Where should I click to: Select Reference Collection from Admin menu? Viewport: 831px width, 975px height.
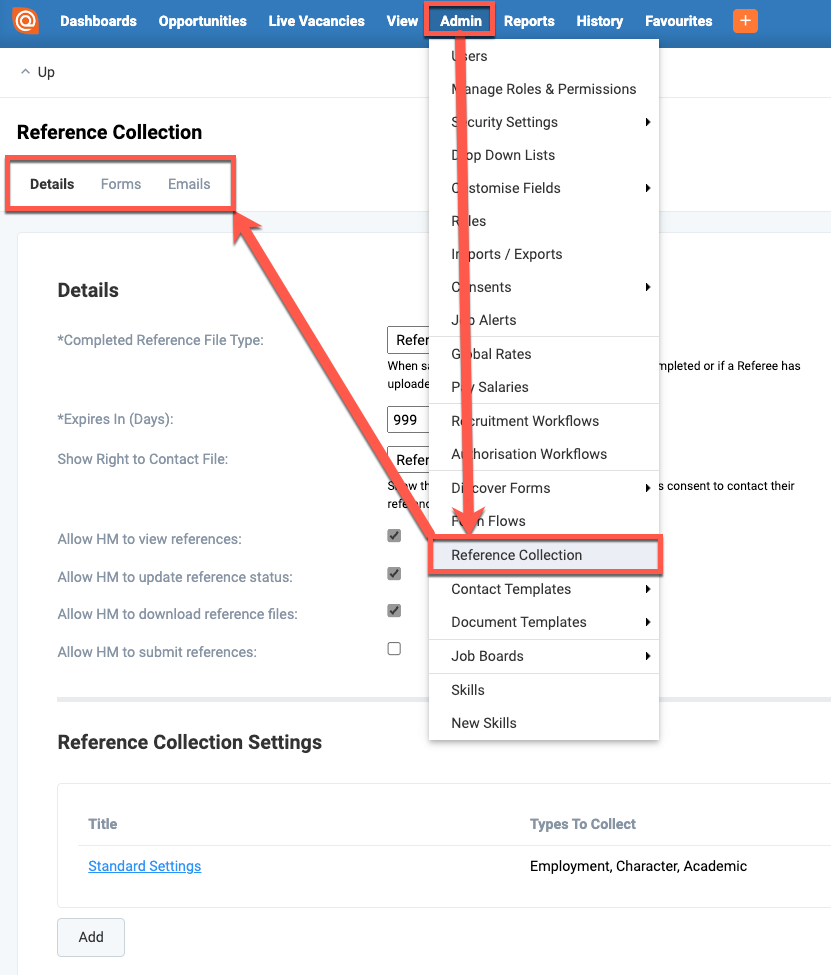[x=516, y=555]
